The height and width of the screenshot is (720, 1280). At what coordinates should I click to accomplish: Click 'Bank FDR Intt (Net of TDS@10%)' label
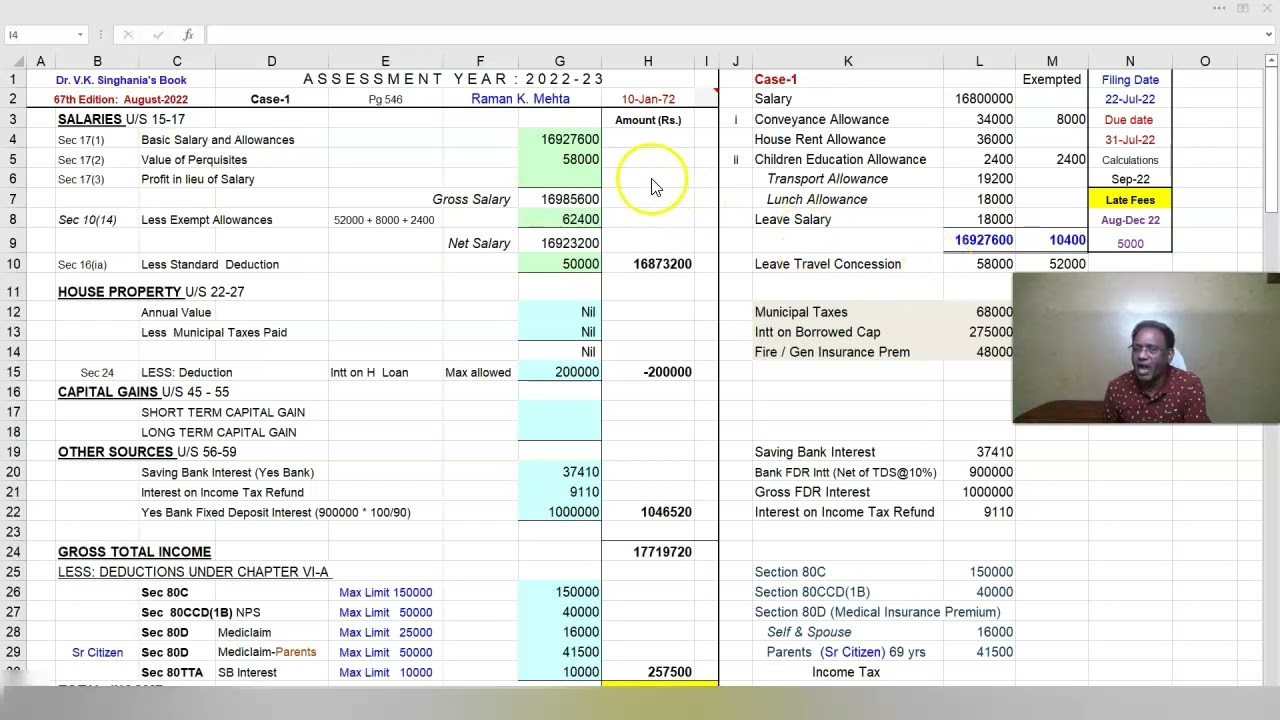tap(846, 472)
